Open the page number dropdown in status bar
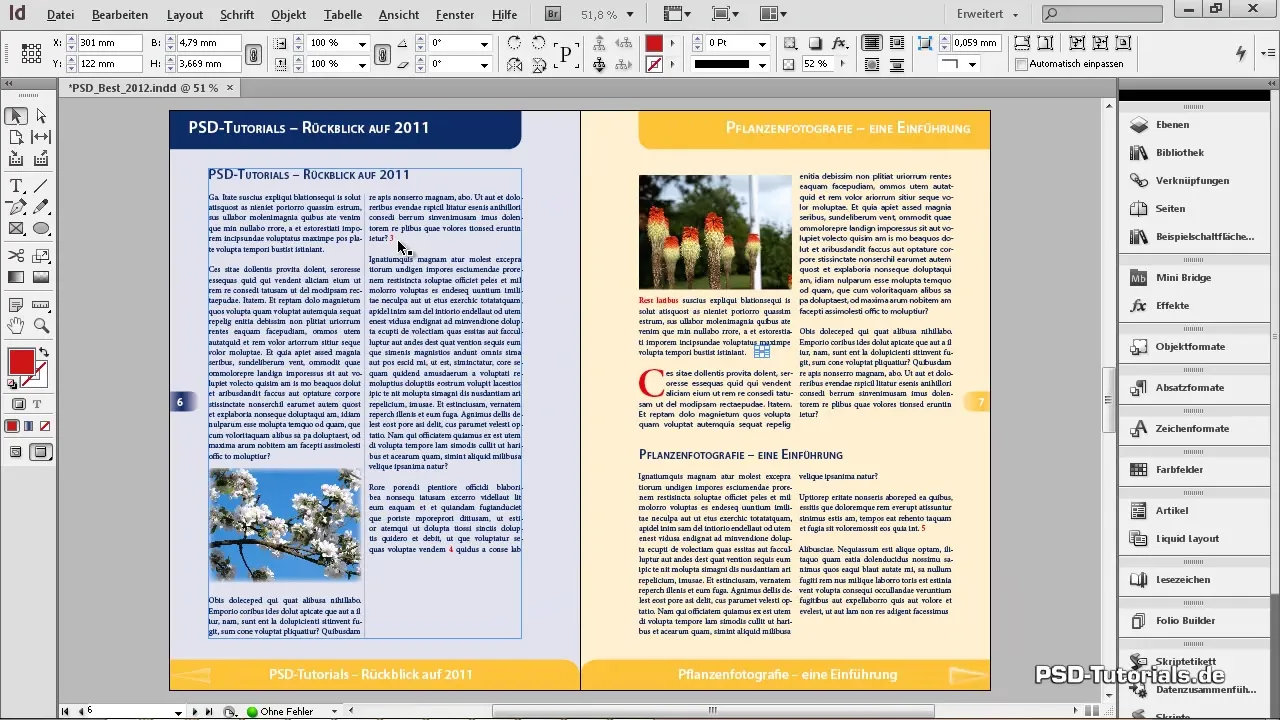This screenshot has height=720, width=1280. pyautogui.click(x=178, y=712)
